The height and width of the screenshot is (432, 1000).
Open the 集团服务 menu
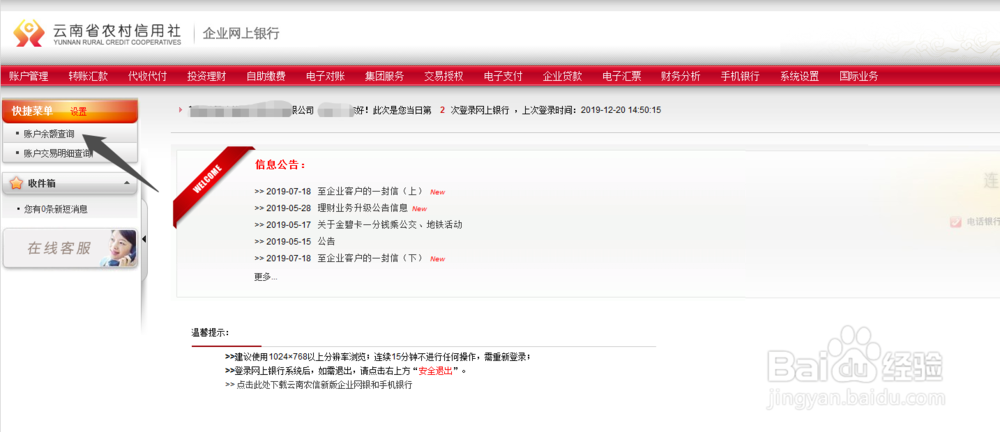(385, 77)
